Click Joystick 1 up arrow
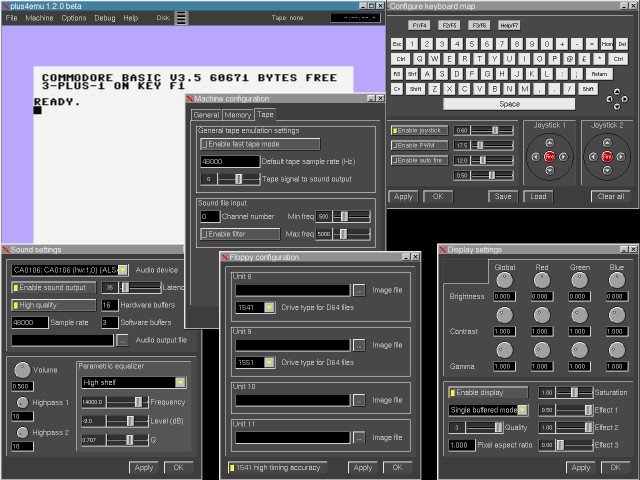640x480 pixels. point(549,142)
